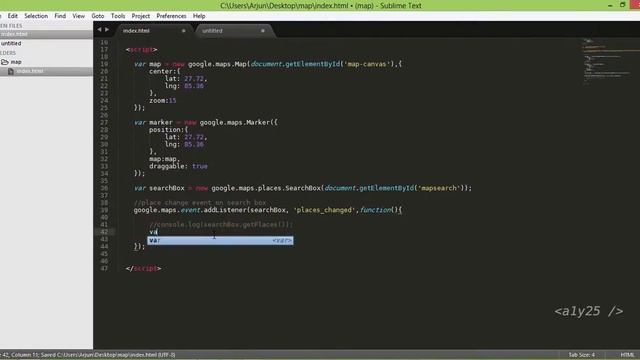Click 'mapsearch' string in code
This screenshot has height=360, width=640.
coord(439,188)
